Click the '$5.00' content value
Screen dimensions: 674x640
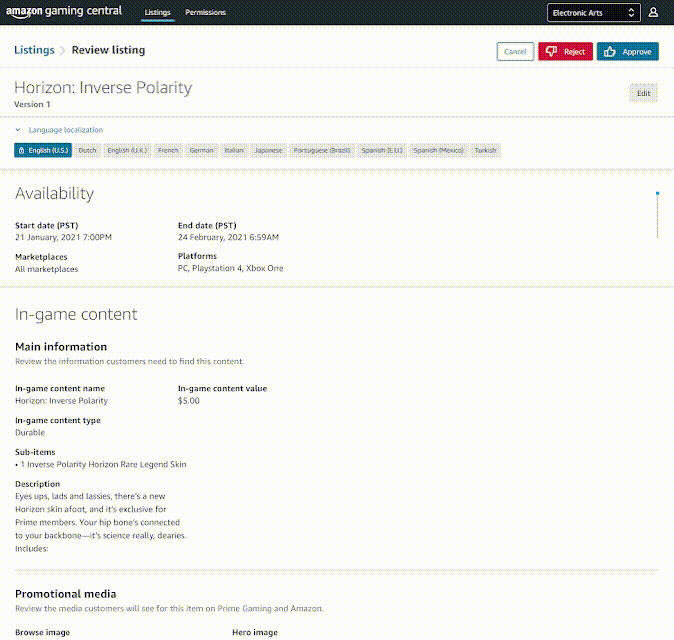point(189,401)
